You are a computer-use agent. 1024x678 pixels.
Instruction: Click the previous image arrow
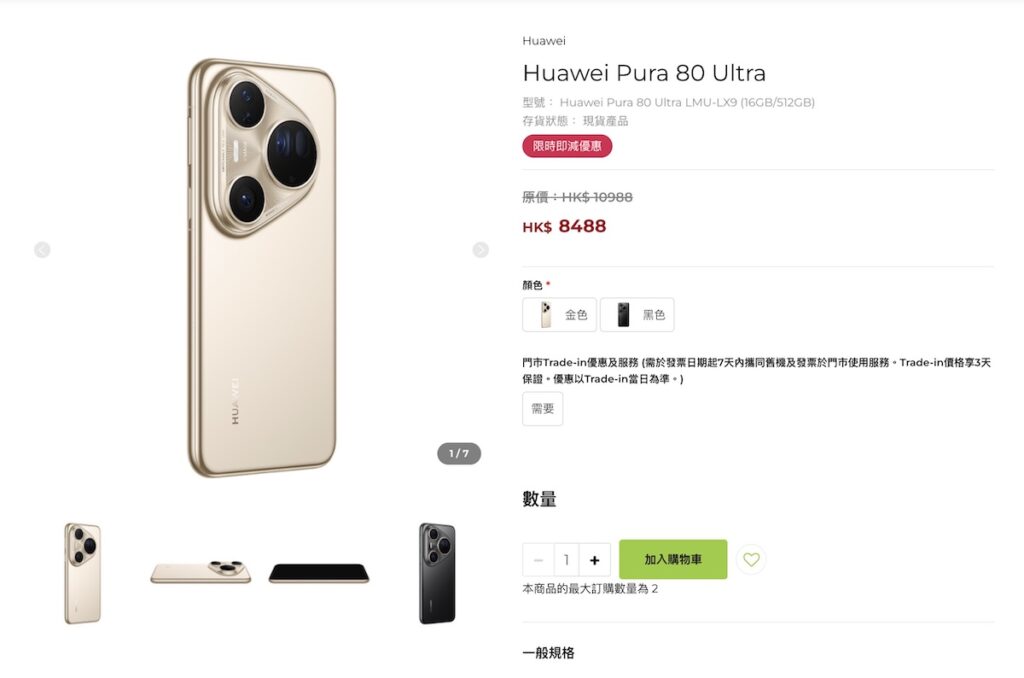tap(42, 250)
